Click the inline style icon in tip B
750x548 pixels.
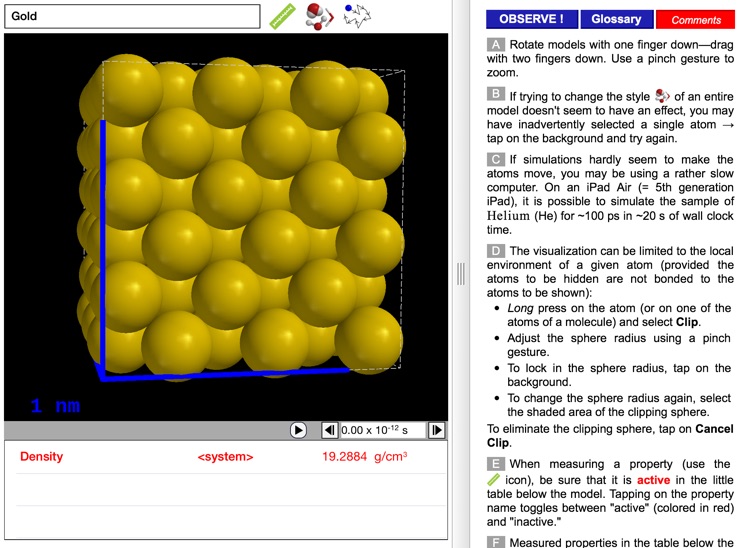(662, 96)
